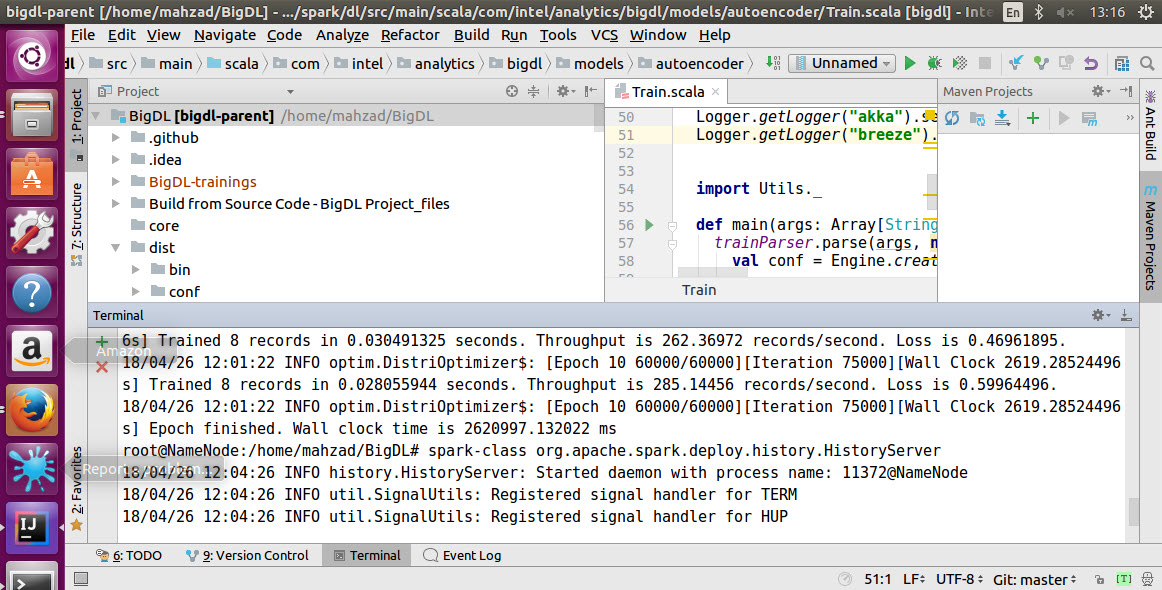Open the Git: master branch popup
1162x590 pixels.
pyautogui.click(x=1035, y=579)
